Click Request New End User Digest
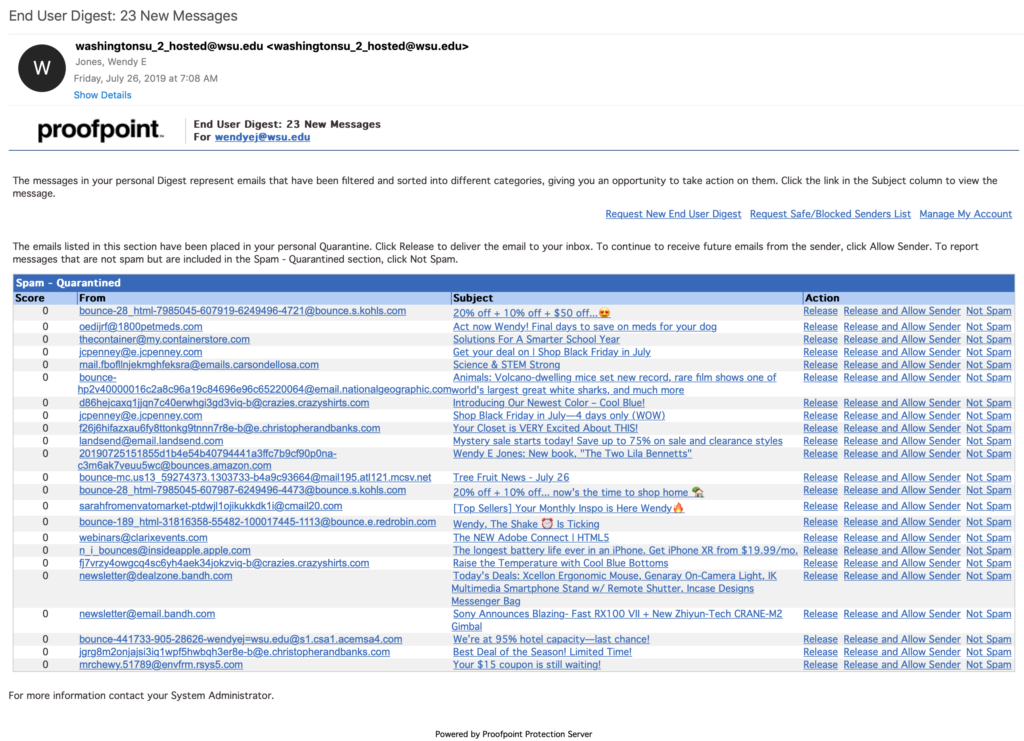The height and width of the screenshot is (741, 1024). click(x=673, y=214)
